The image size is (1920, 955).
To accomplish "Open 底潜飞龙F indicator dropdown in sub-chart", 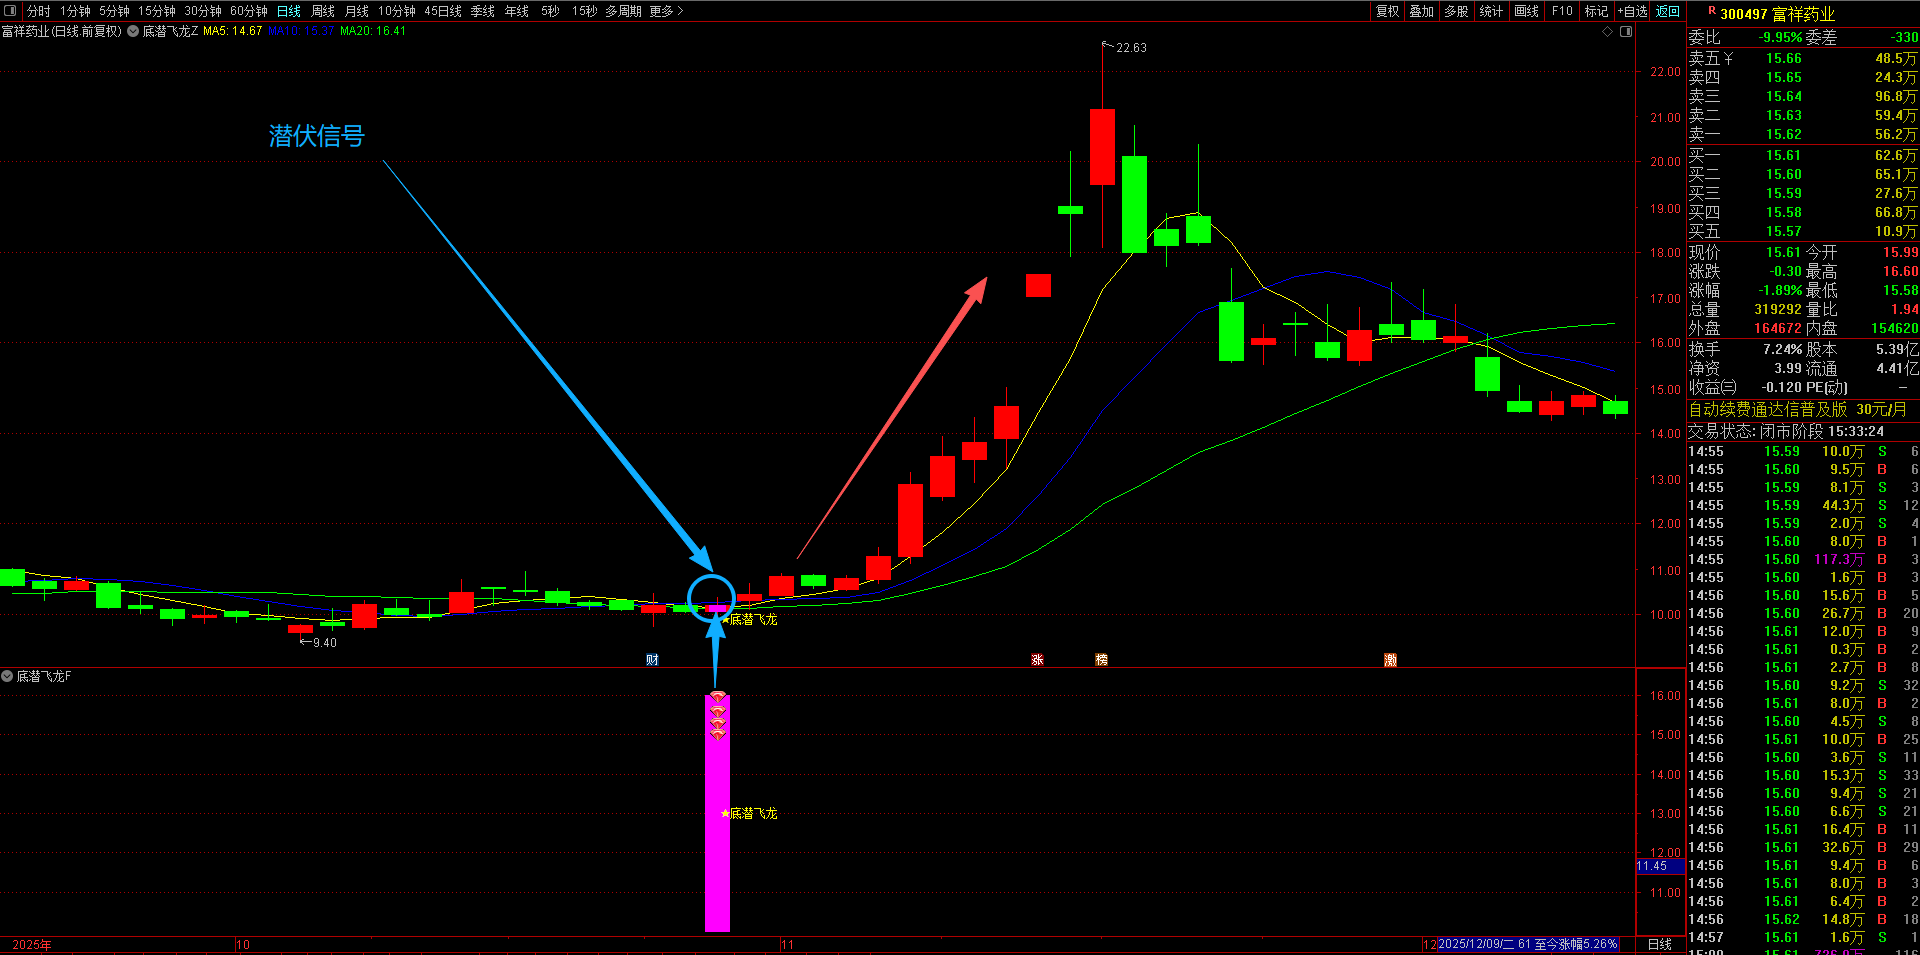I will pyautogui.click(x=7, y=677).
